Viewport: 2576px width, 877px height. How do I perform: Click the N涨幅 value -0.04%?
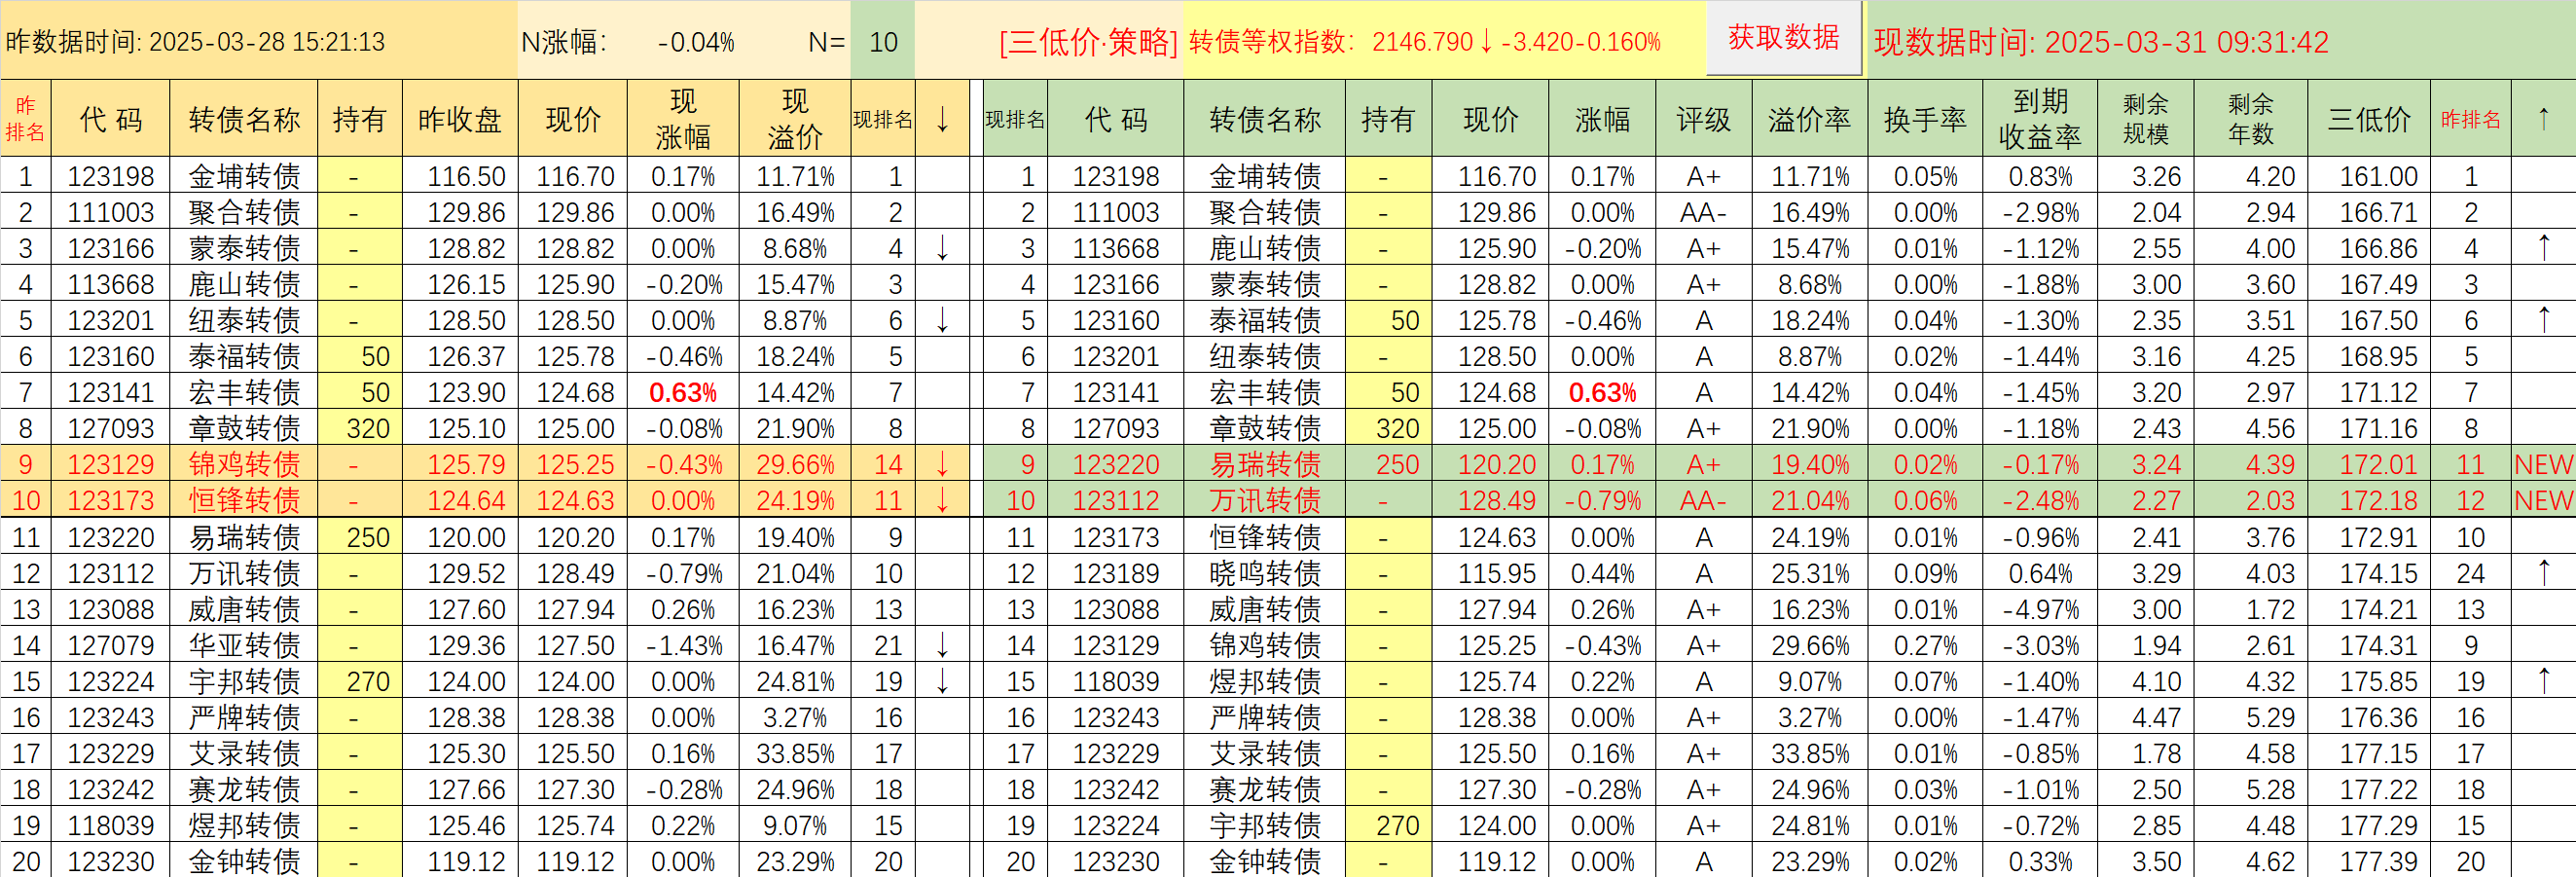coord(696,42)
